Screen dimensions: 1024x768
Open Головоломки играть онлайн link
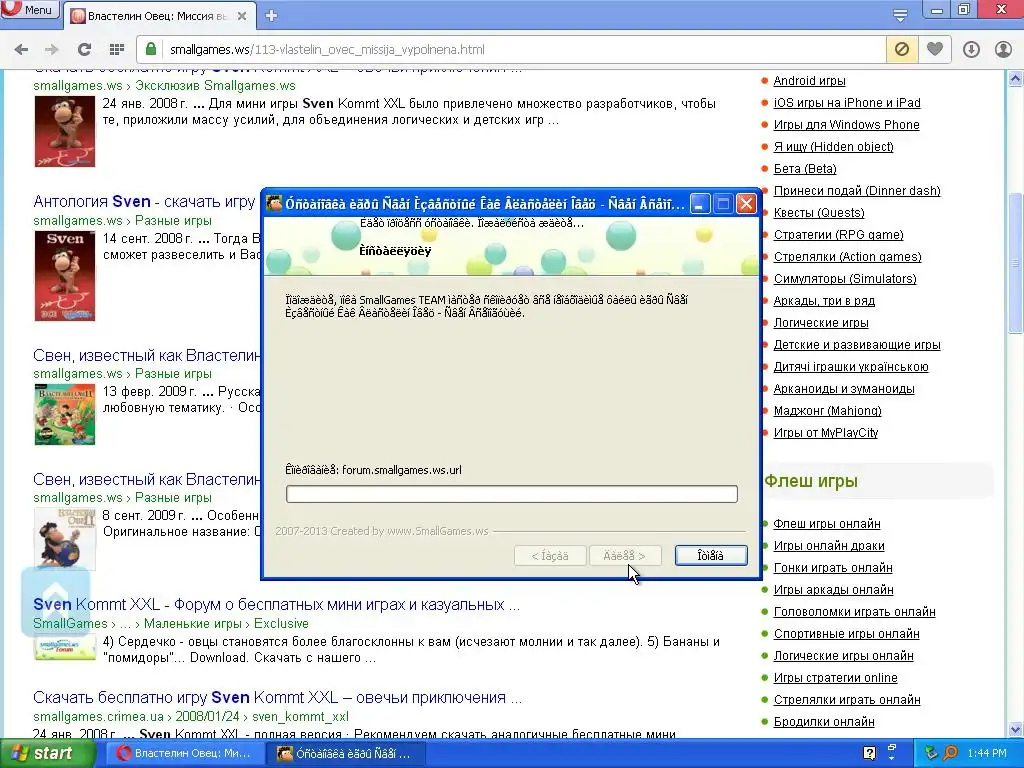click(854, 612)
